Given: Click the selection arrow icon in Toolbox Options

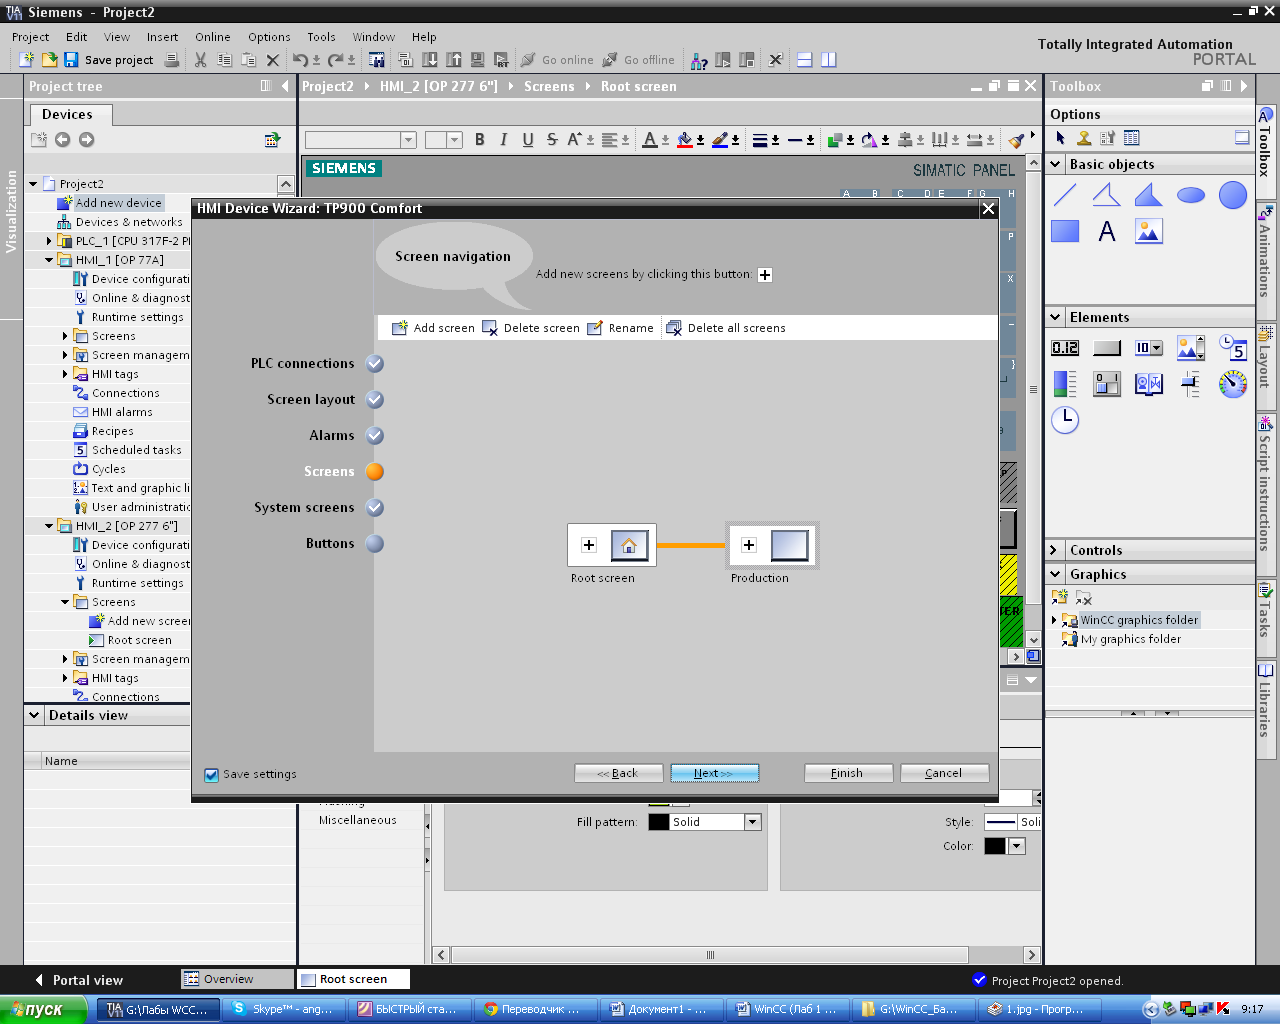Looking at the screenshot, I should [x=1061, y=138].
